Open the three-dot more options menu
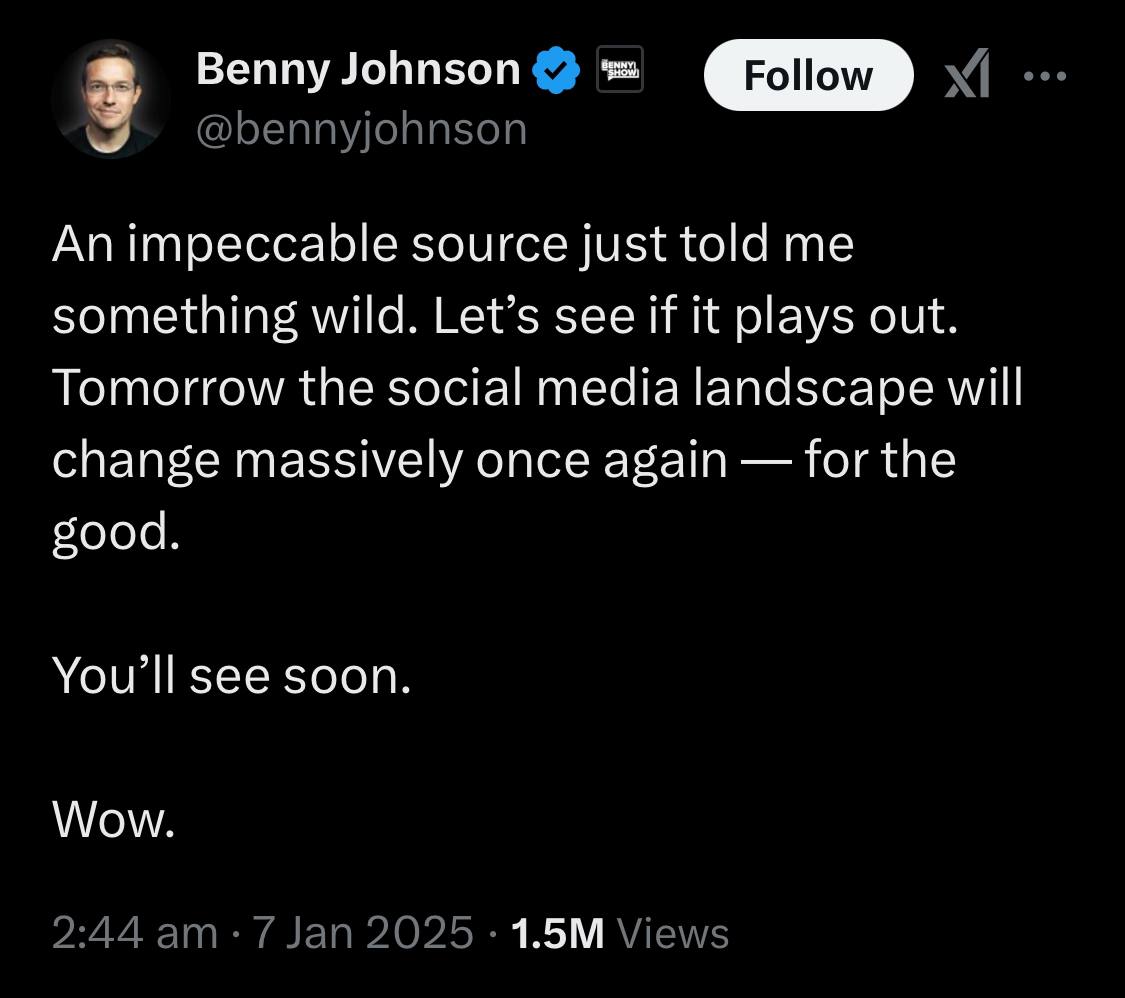The height and width of the screenshot is (998, 1125). (1047, 76)
